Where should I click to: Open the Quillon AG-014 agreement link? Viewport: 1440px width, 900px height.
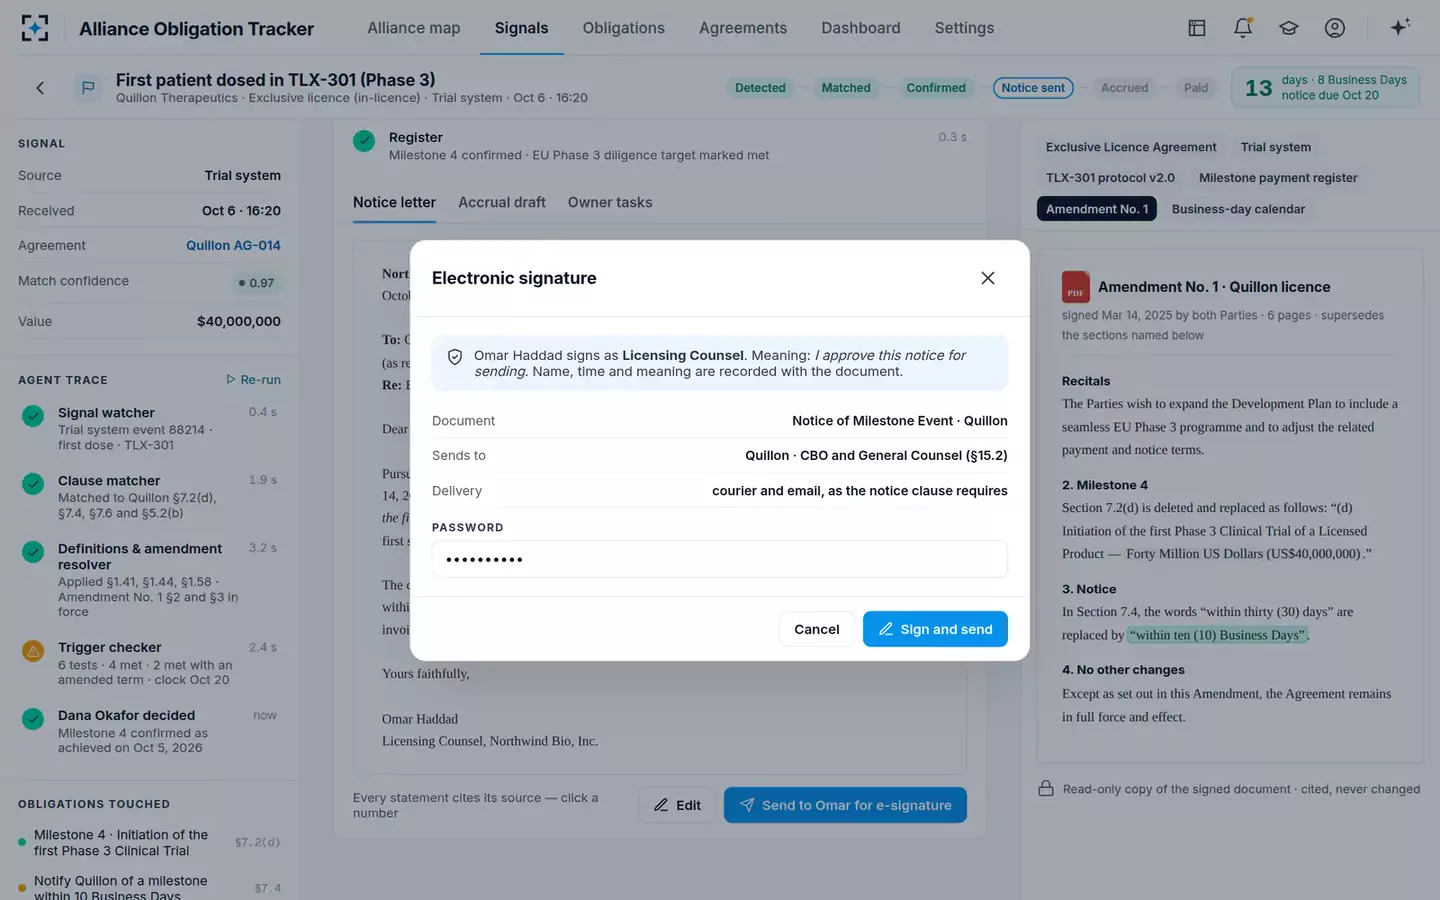[233, 245]
